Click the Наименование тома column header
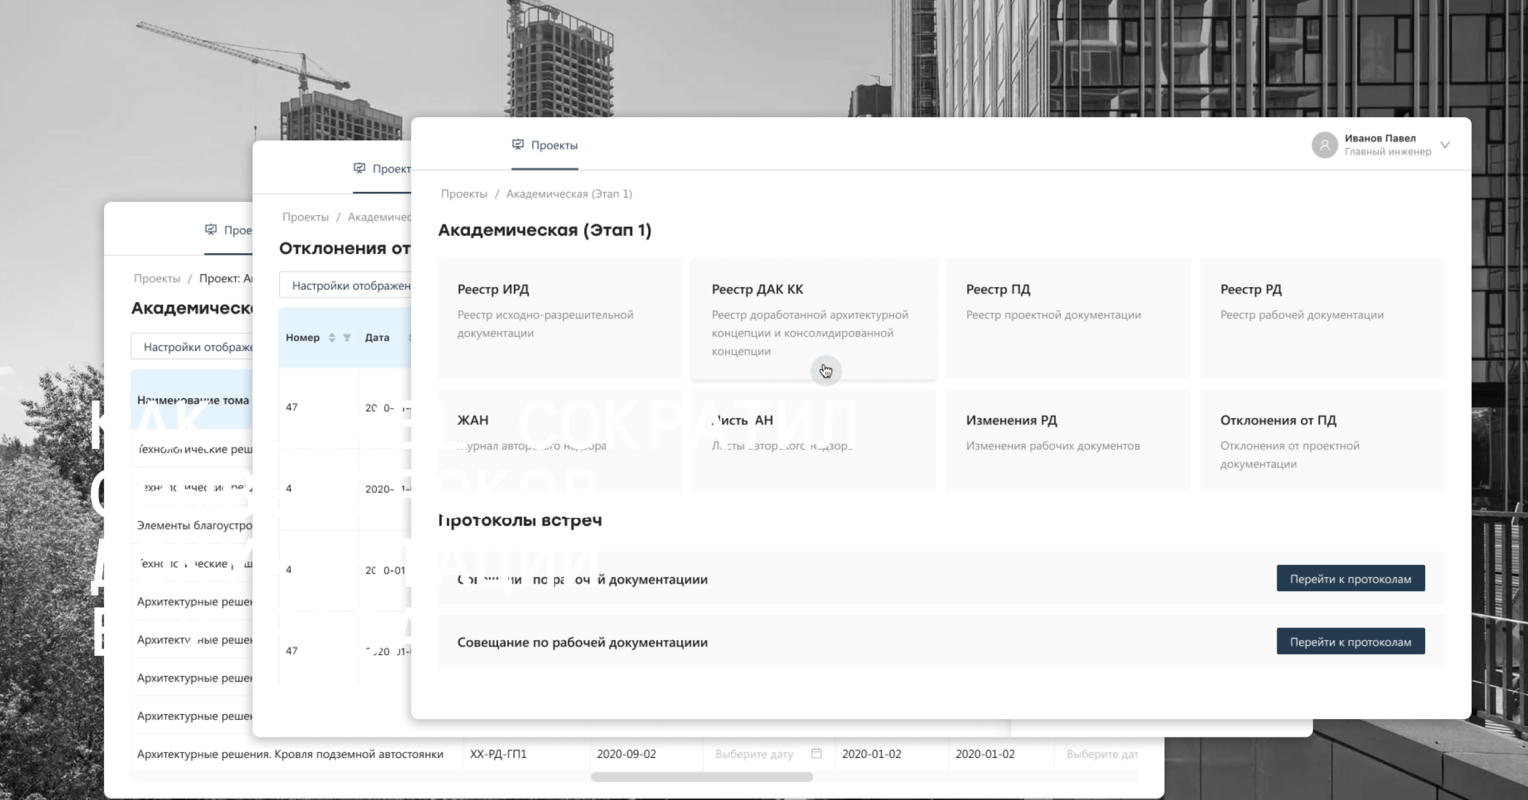 [193, 400]
